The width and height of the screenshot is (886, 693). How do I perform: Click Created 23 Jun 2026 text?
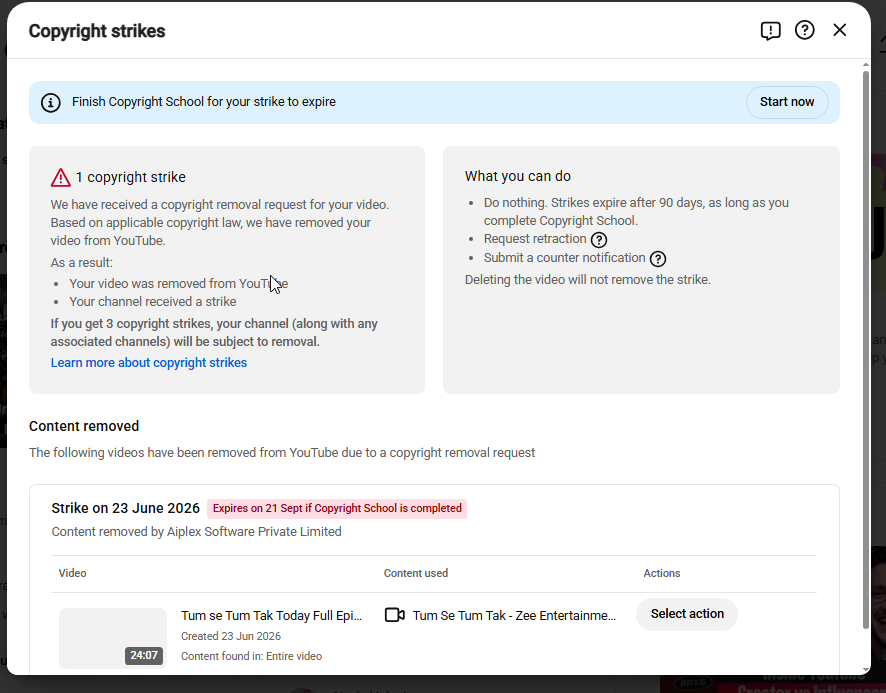click(x=231, y=636)
